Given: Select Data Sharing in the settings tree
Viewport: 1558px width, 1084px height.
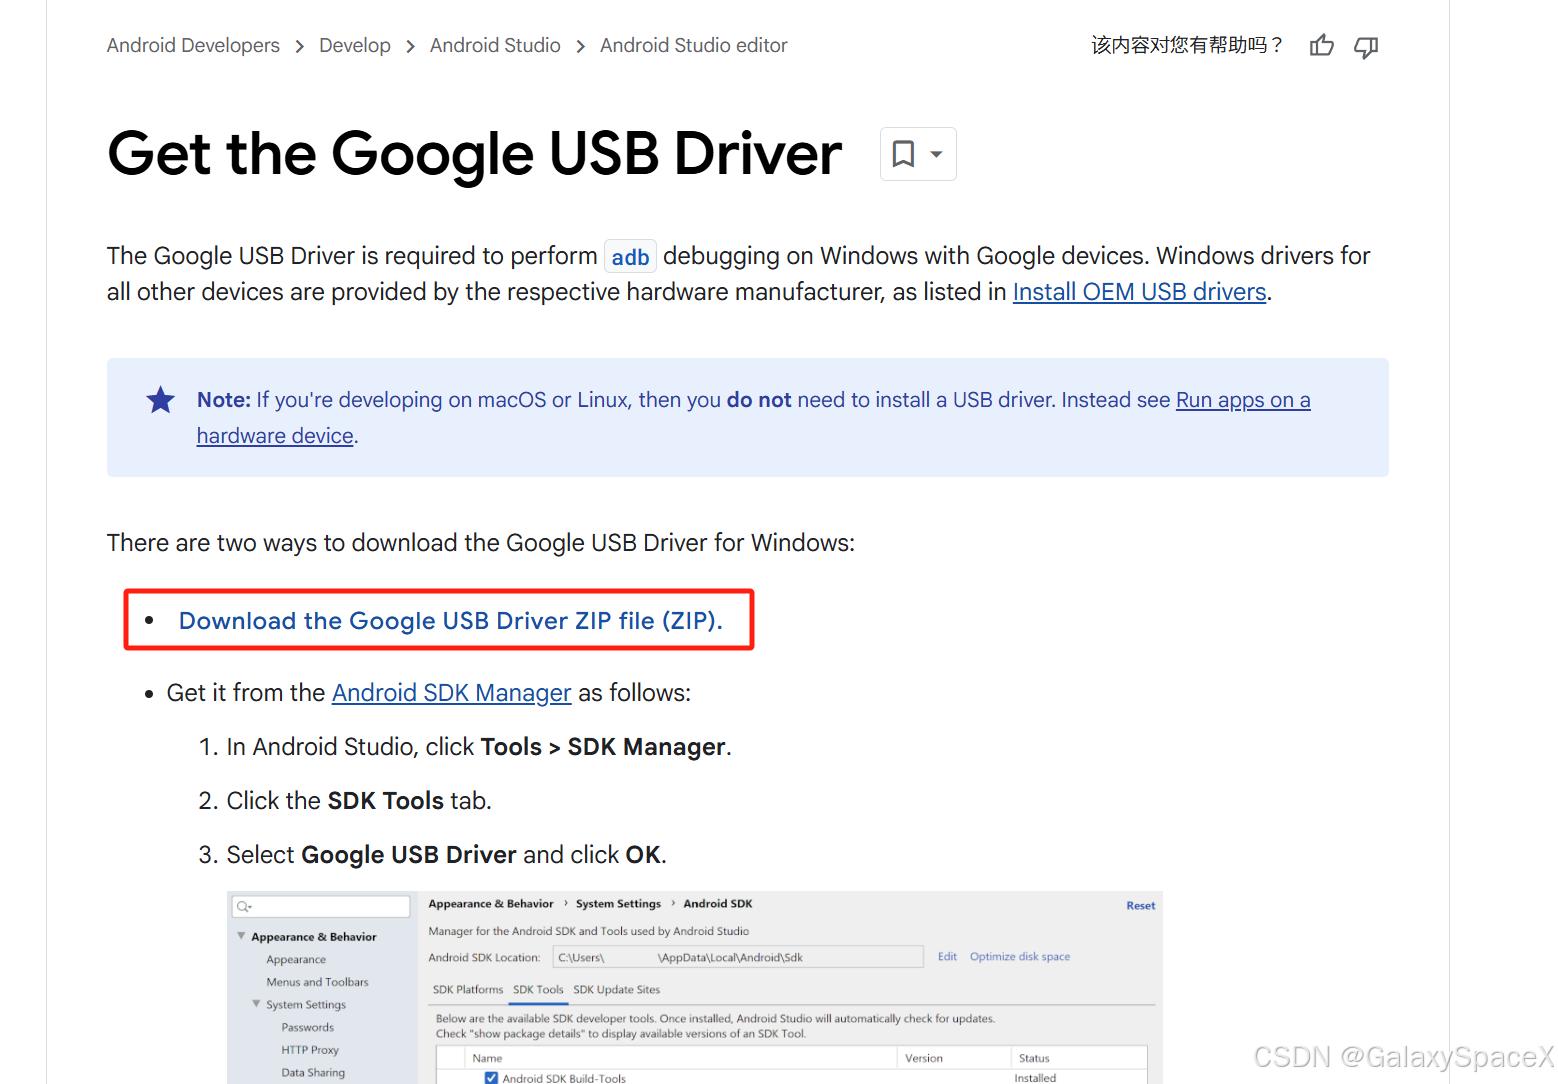Looking at the screenshot, I should pos(313,1072).
